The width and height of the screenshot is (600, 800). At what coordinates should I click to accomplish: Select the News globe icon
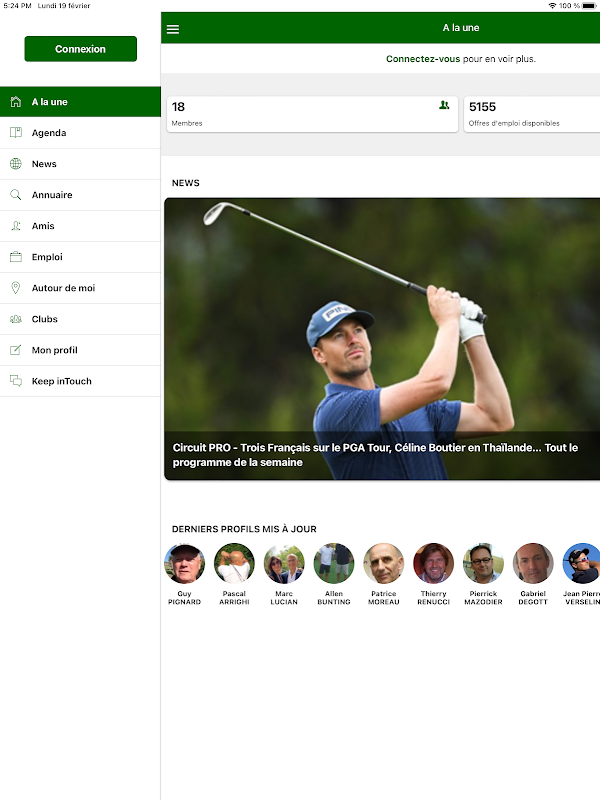pyautogui.click(x=16, y=164)
